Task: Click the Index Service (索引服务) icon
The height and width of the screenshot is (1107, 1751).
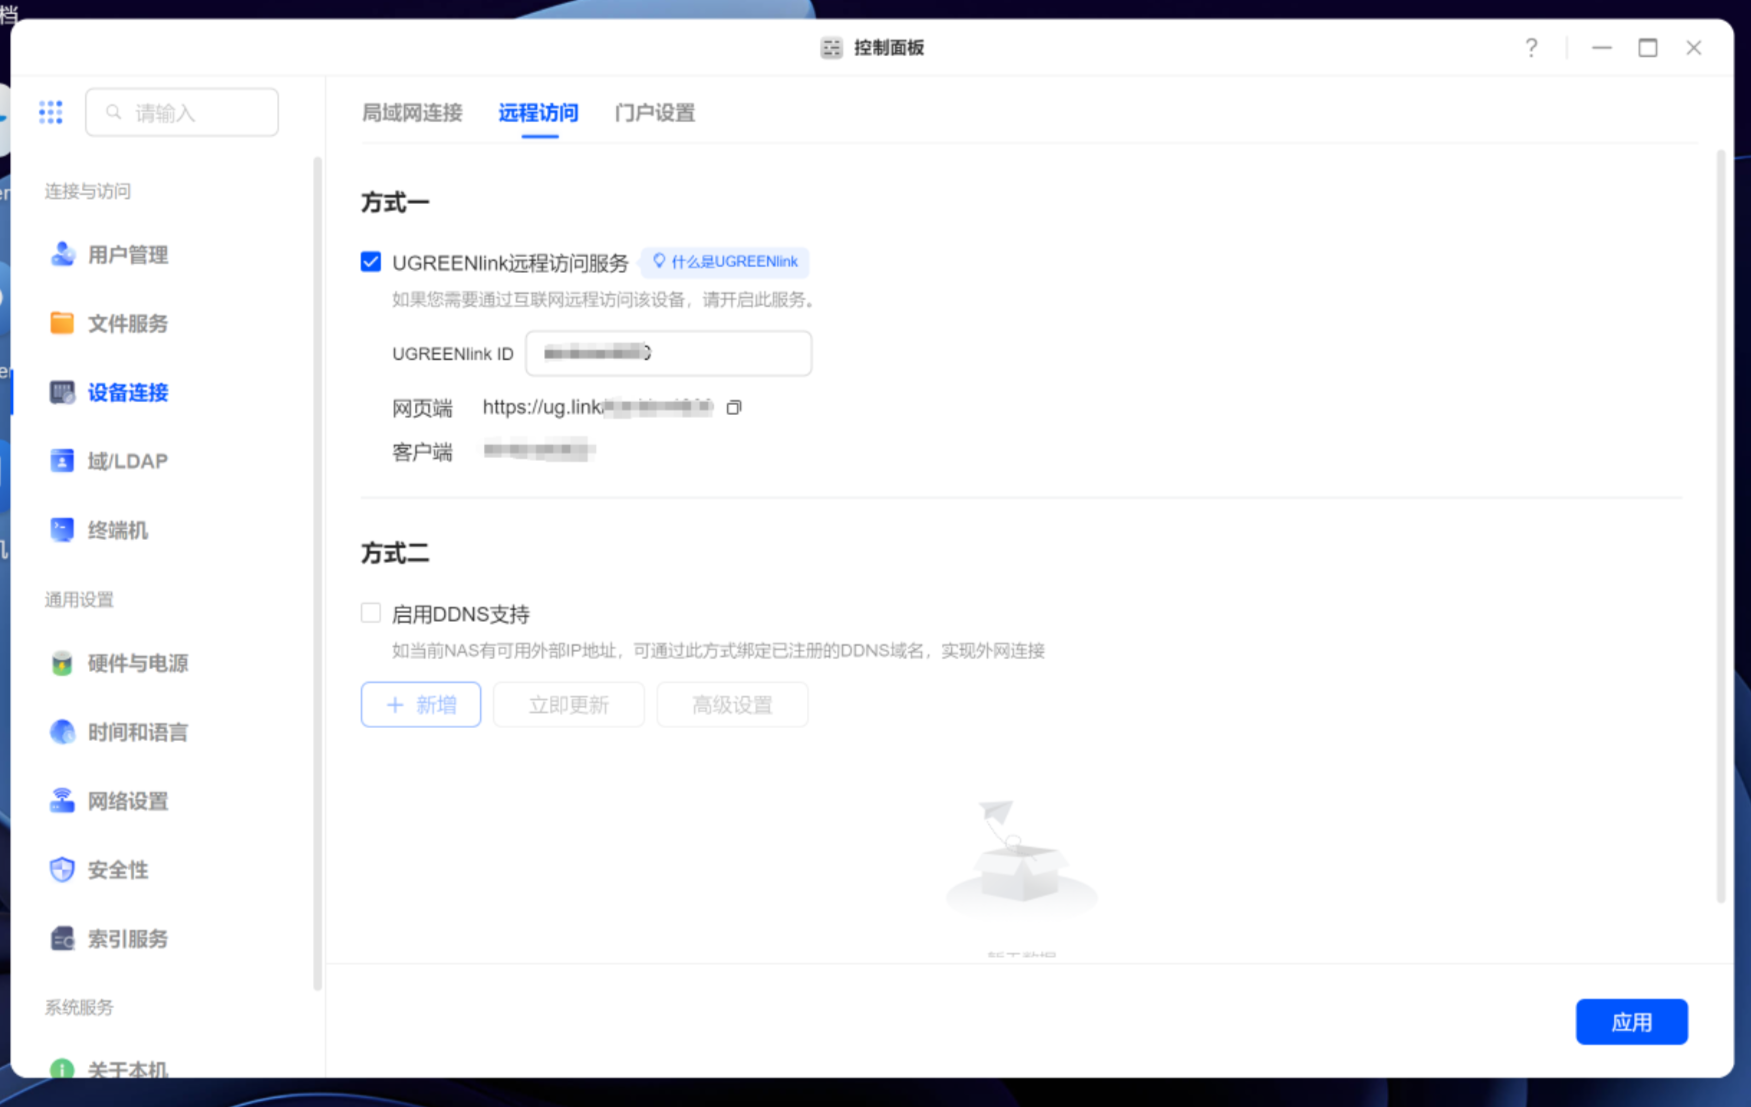Action: pos(62,939)
